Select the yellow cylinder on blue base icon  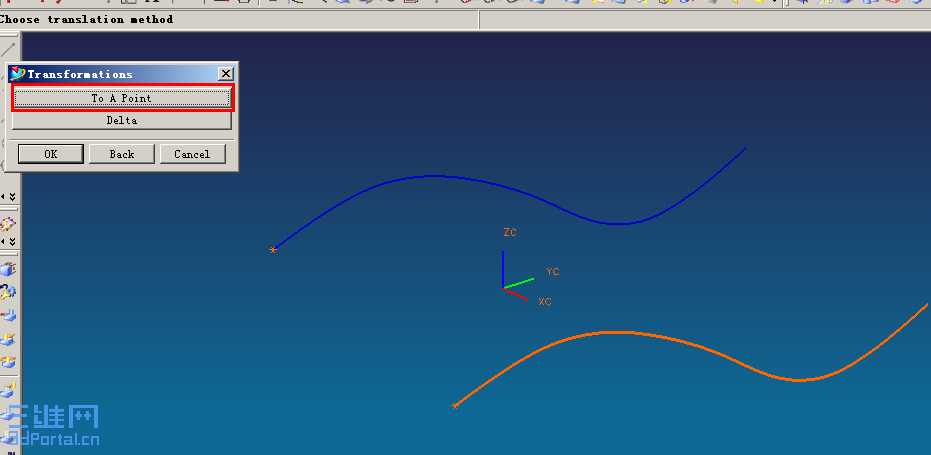coord(8,339)
